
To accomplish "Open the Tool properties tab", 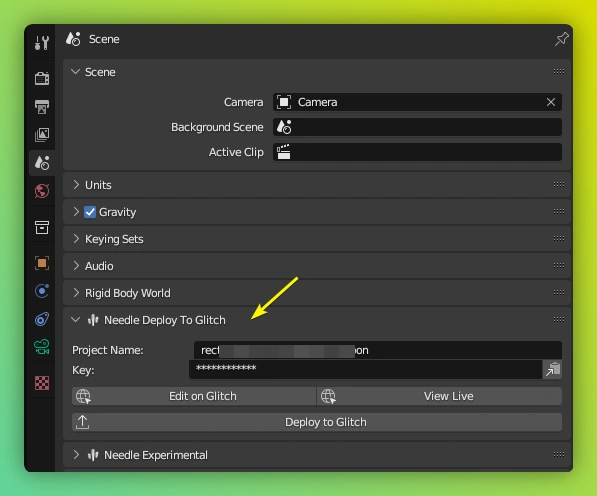I will tap(42, 43).
